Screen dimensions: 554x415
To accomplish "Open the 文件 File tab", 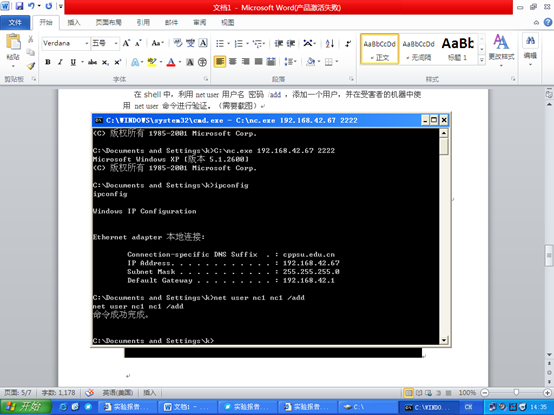I will pos(15,23).
